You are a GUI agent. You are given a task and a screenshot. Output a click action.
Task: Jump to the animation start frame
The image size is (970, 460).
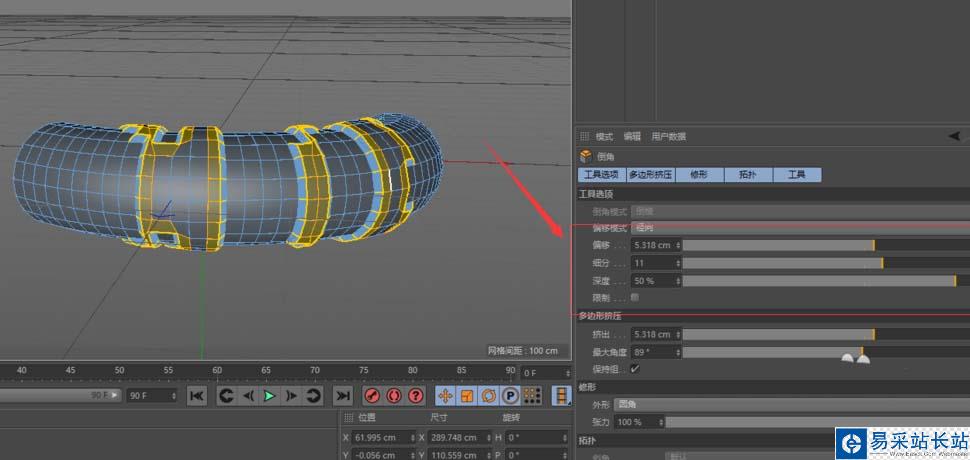[x=197, y=395]
